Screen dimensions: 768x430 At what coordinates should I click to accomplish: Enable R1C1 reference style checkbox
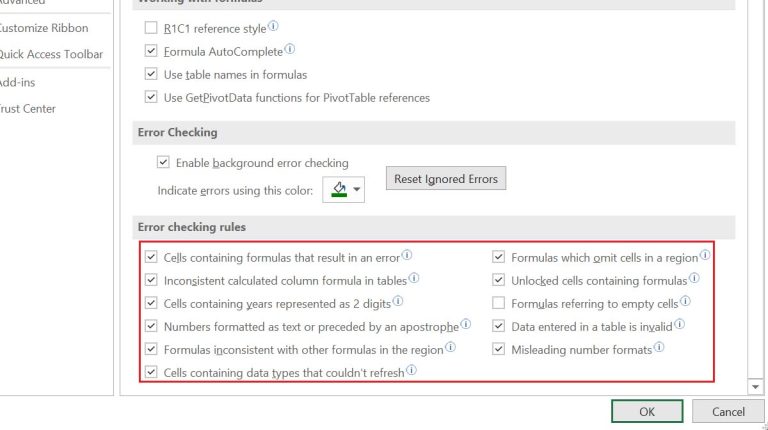point(151,27)
